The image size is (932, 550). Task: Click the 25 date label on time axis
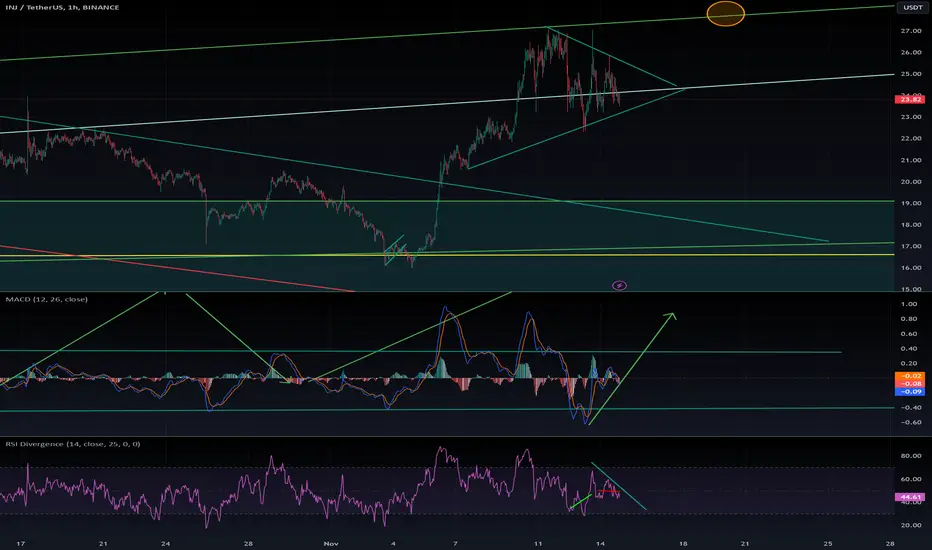[828, 543]
